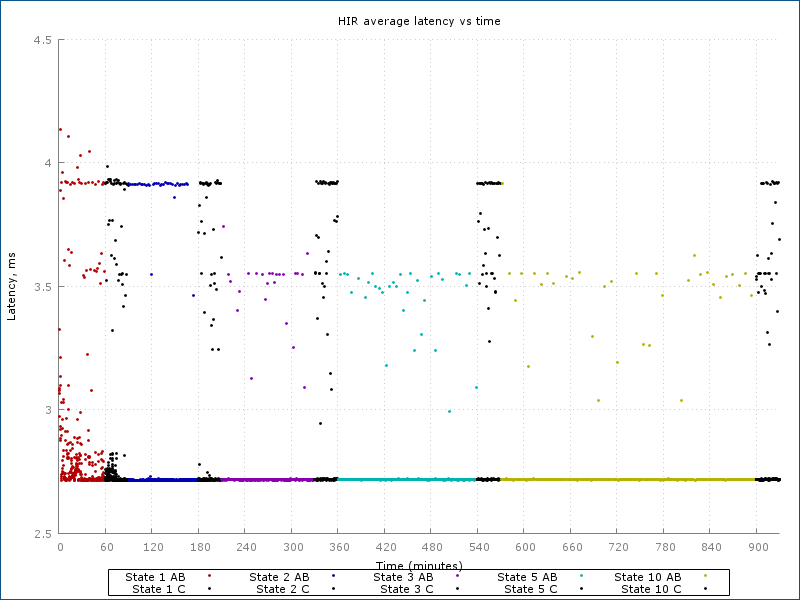Click the cyan State 5 AB legend marker
The height and width of the screenshot is (600, 800).
coord(581,576)
